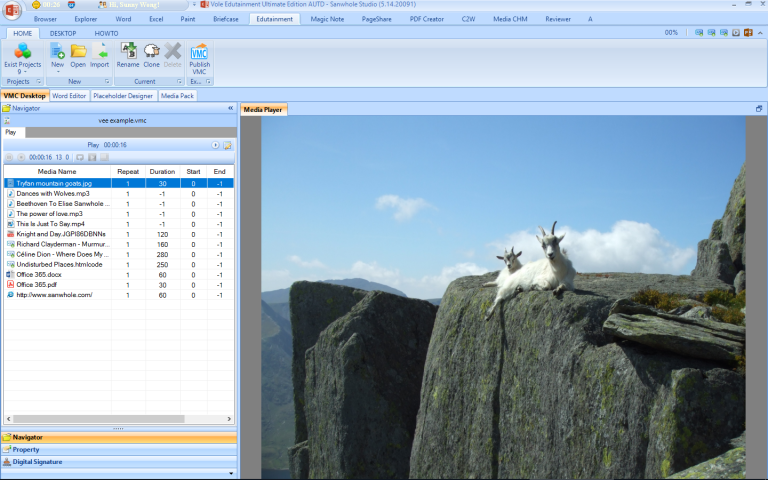Viewport: 768px width, 480px height.
Task: Expand the panel options arrow below Digital Signature
Action: pos(231,473)
